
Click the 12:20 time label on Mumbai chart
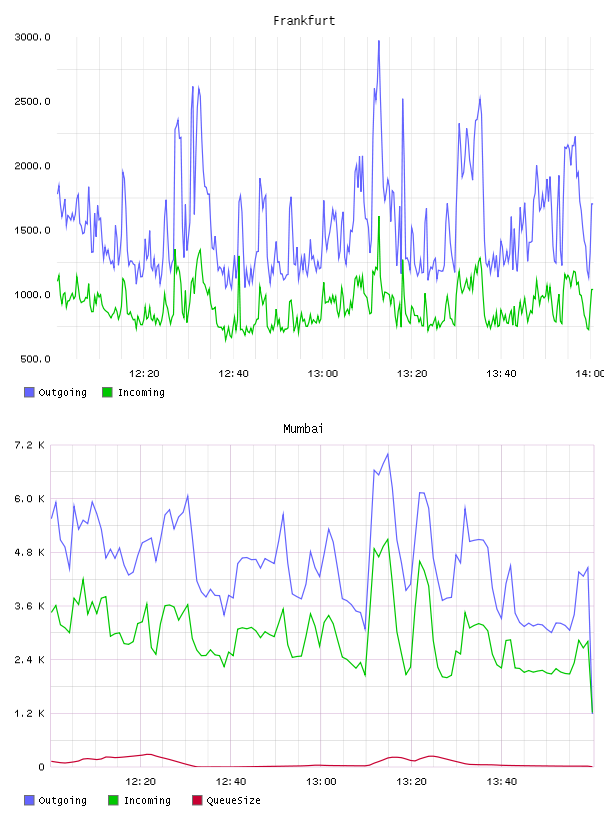(141, 782)
